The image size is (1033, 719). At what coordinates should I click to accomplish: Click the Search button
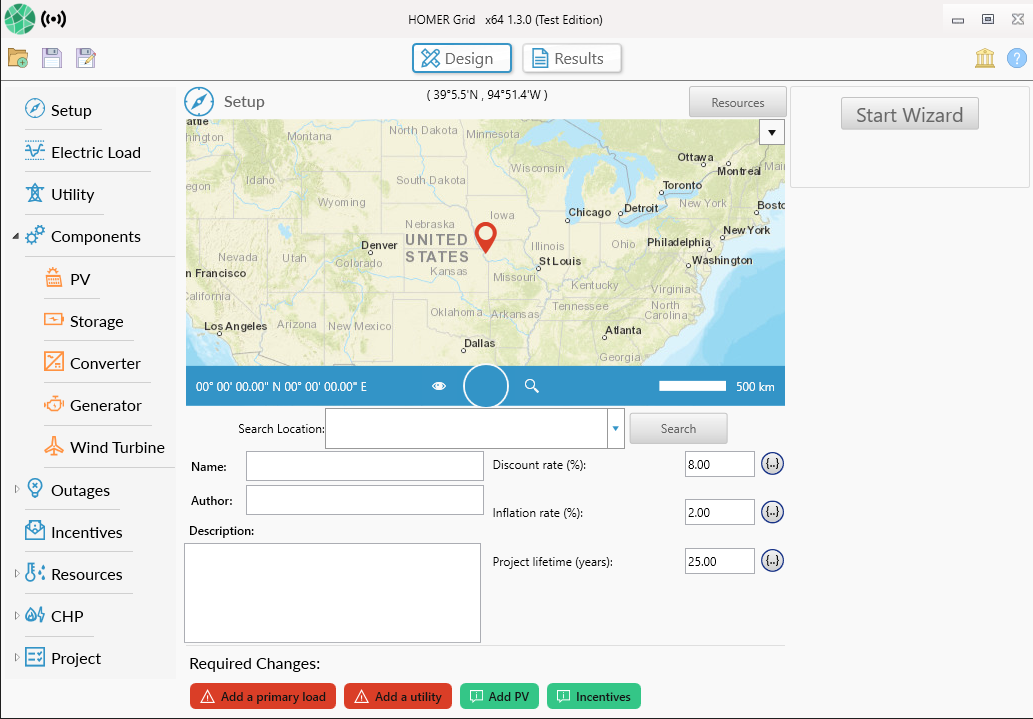[679, 428]
